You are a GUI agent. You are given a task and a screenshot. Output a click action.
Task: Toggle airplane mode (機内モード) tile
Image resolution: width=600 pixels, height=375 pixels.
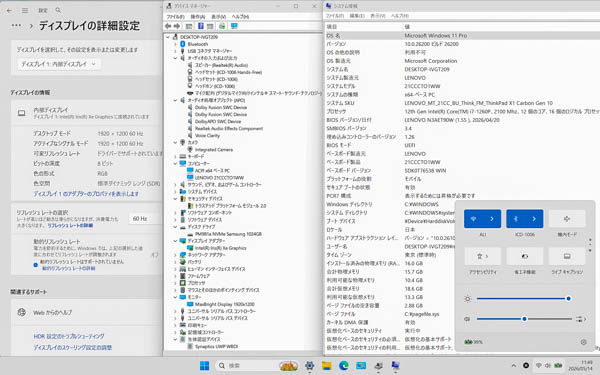pos(567,219)
